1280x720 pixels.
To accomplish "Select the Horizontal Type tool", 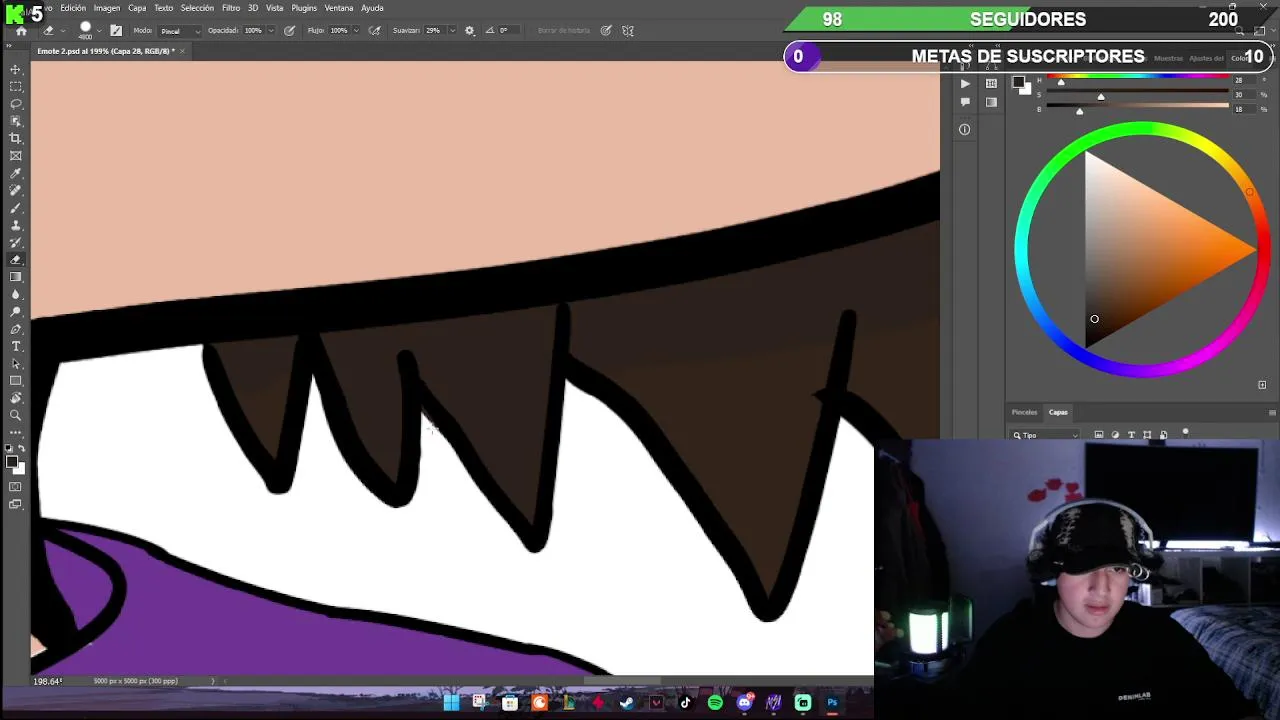I will (16, 346).
